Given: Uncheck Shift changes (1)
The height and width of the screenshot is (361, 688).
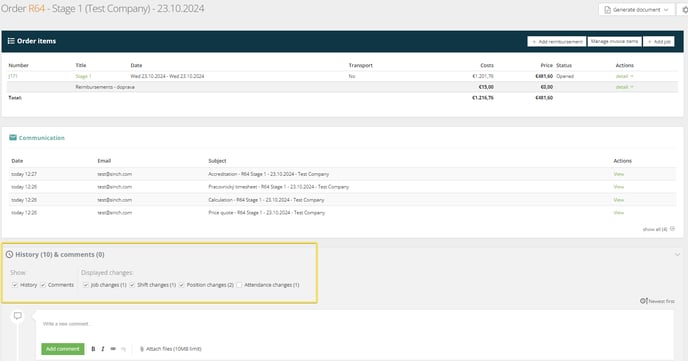Looking at the screenshot, I should [x=132, y=285].
